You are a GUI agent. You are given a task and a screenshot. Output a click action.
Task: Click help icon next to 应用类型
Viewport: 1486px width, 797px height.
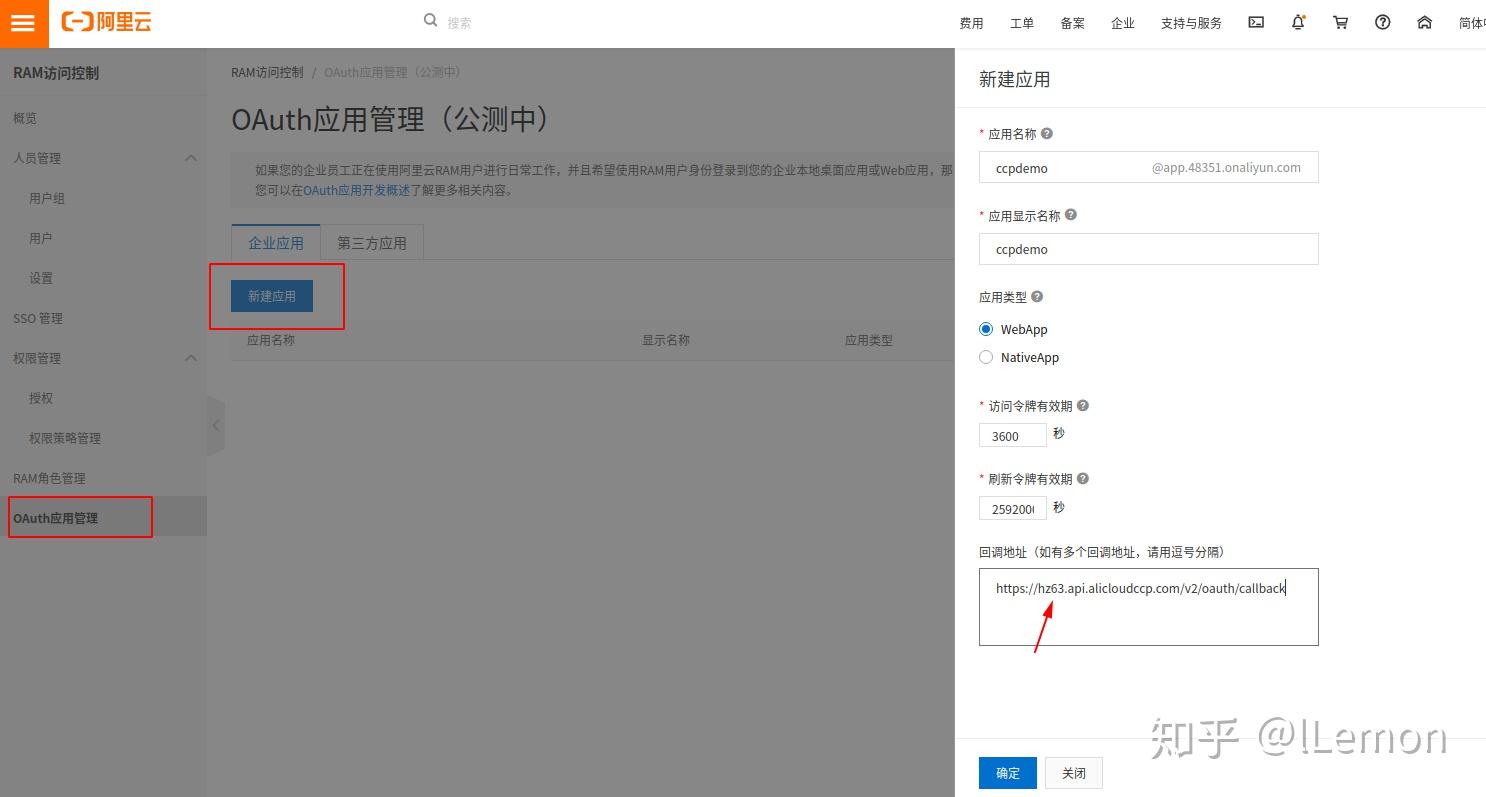point(1037,297)
